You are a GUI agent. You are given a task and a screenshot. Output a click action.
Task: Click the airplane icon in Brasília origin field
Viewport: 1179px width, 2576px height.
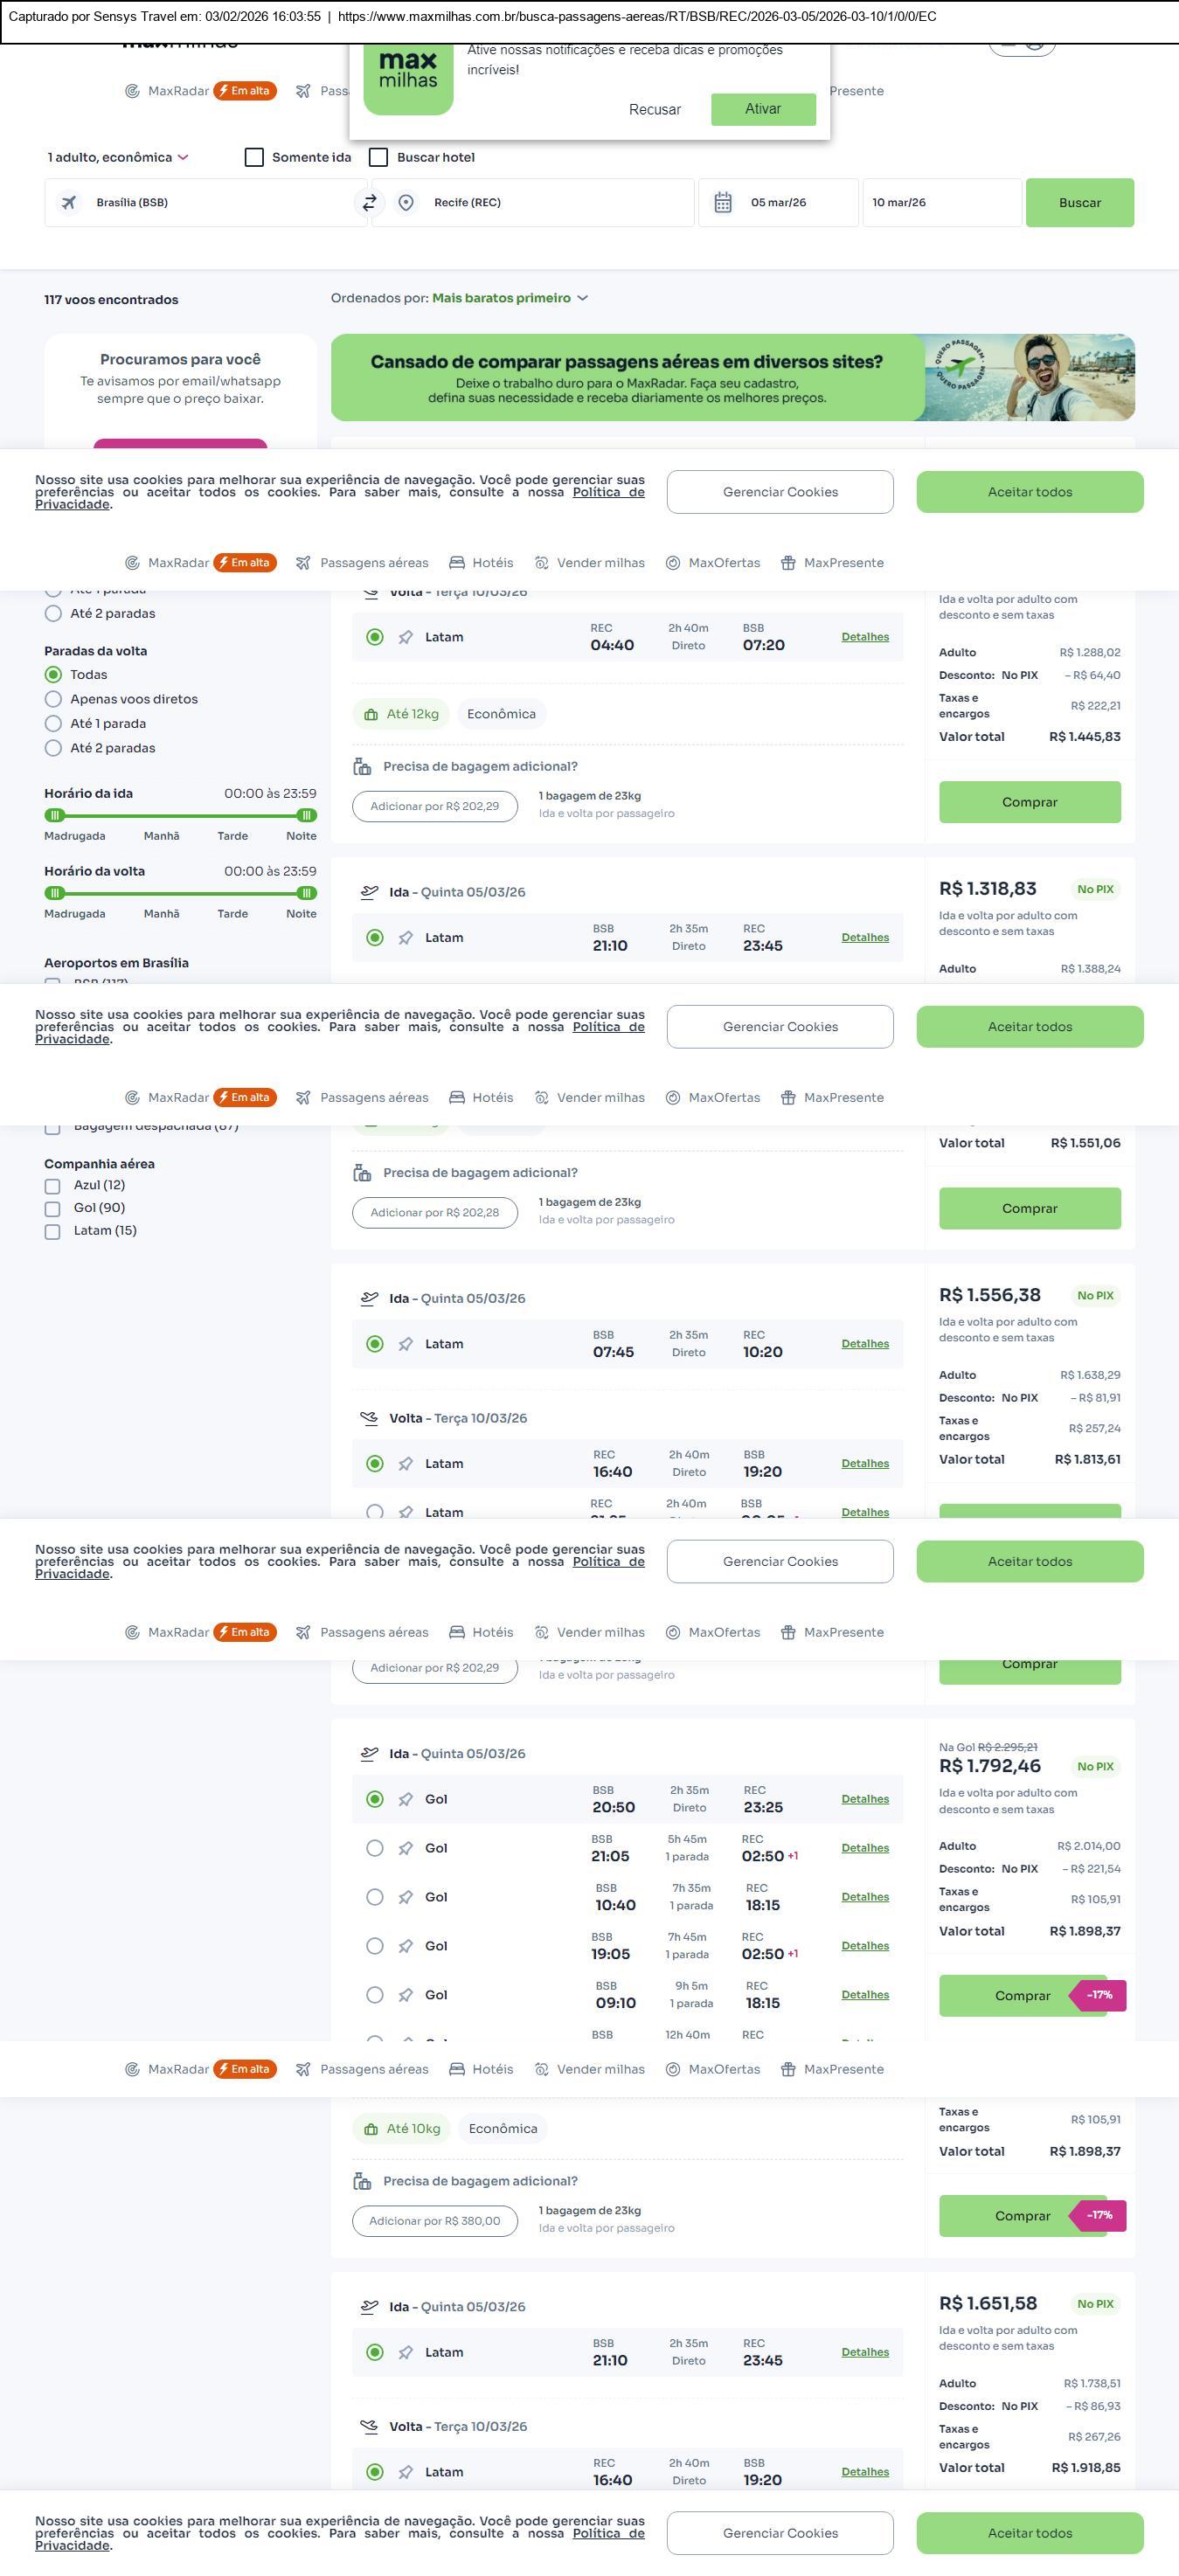(x=69, y=203)
